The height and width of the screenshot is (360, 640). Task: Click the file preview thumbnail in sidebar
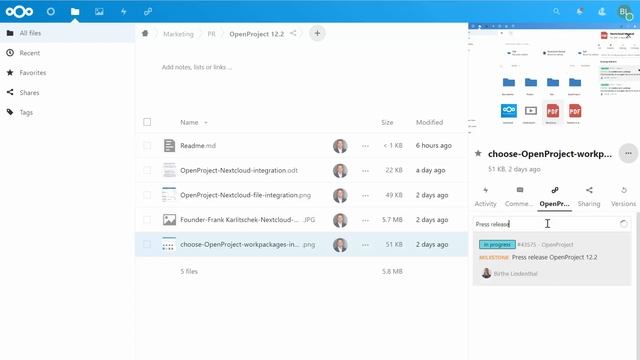[554, 78]
